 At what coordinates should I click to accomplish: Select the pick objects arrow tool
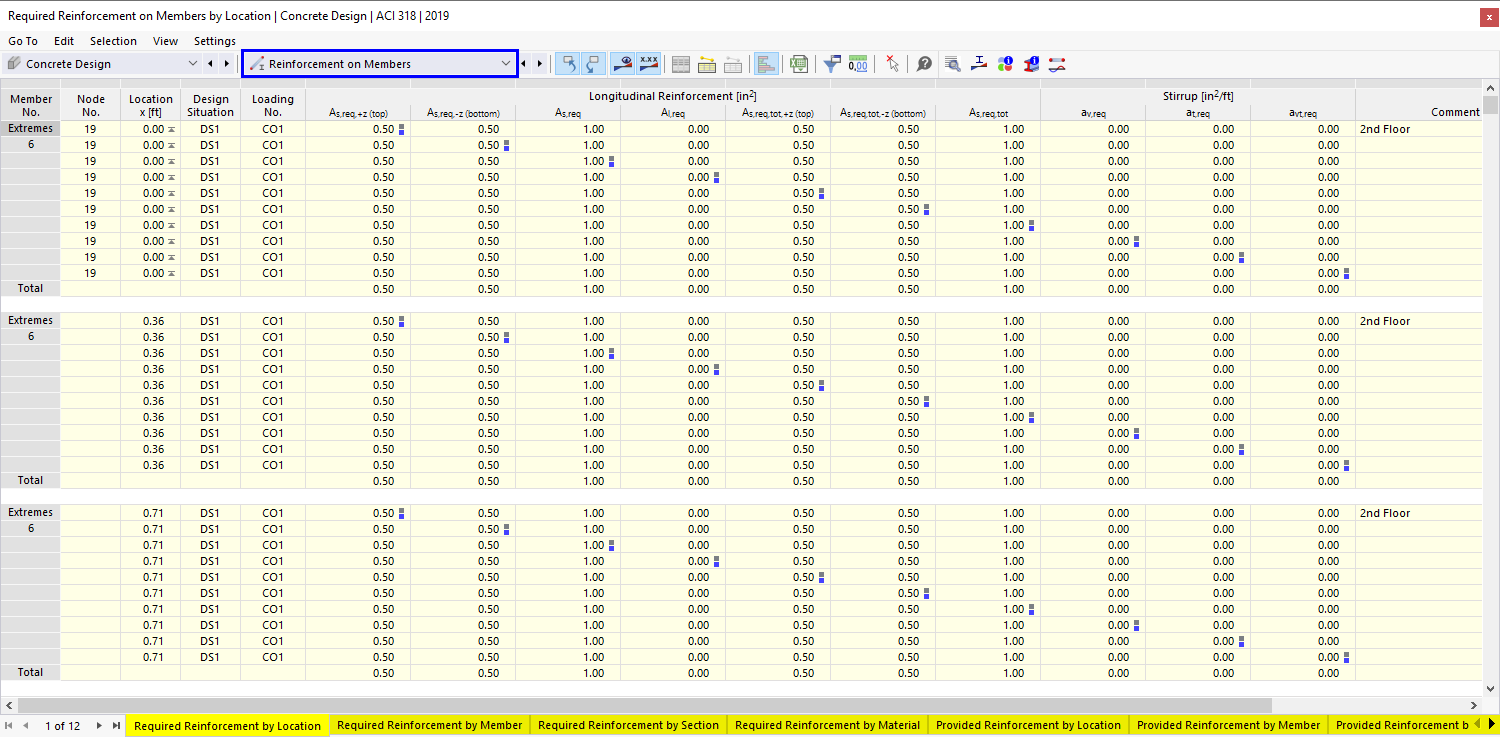(x=892, y=63)
